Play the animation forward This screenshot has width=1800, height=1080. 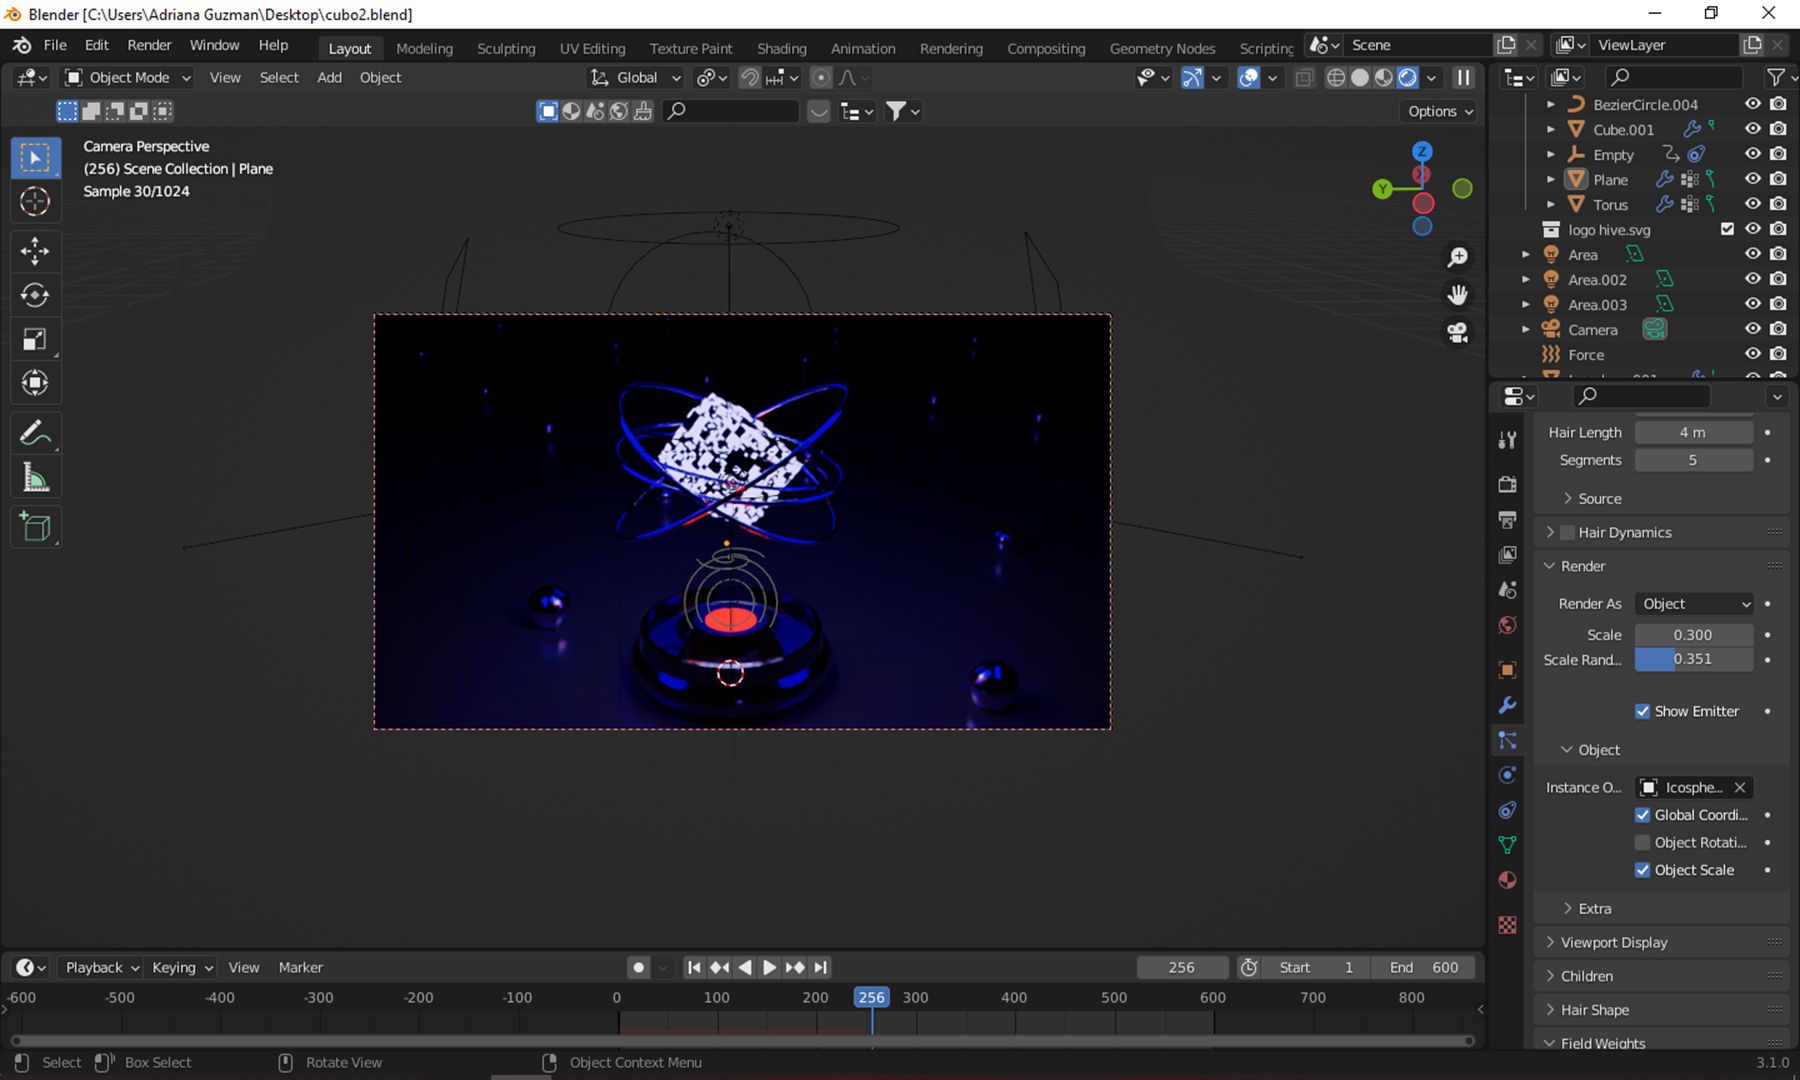click(x=769, y=967)
